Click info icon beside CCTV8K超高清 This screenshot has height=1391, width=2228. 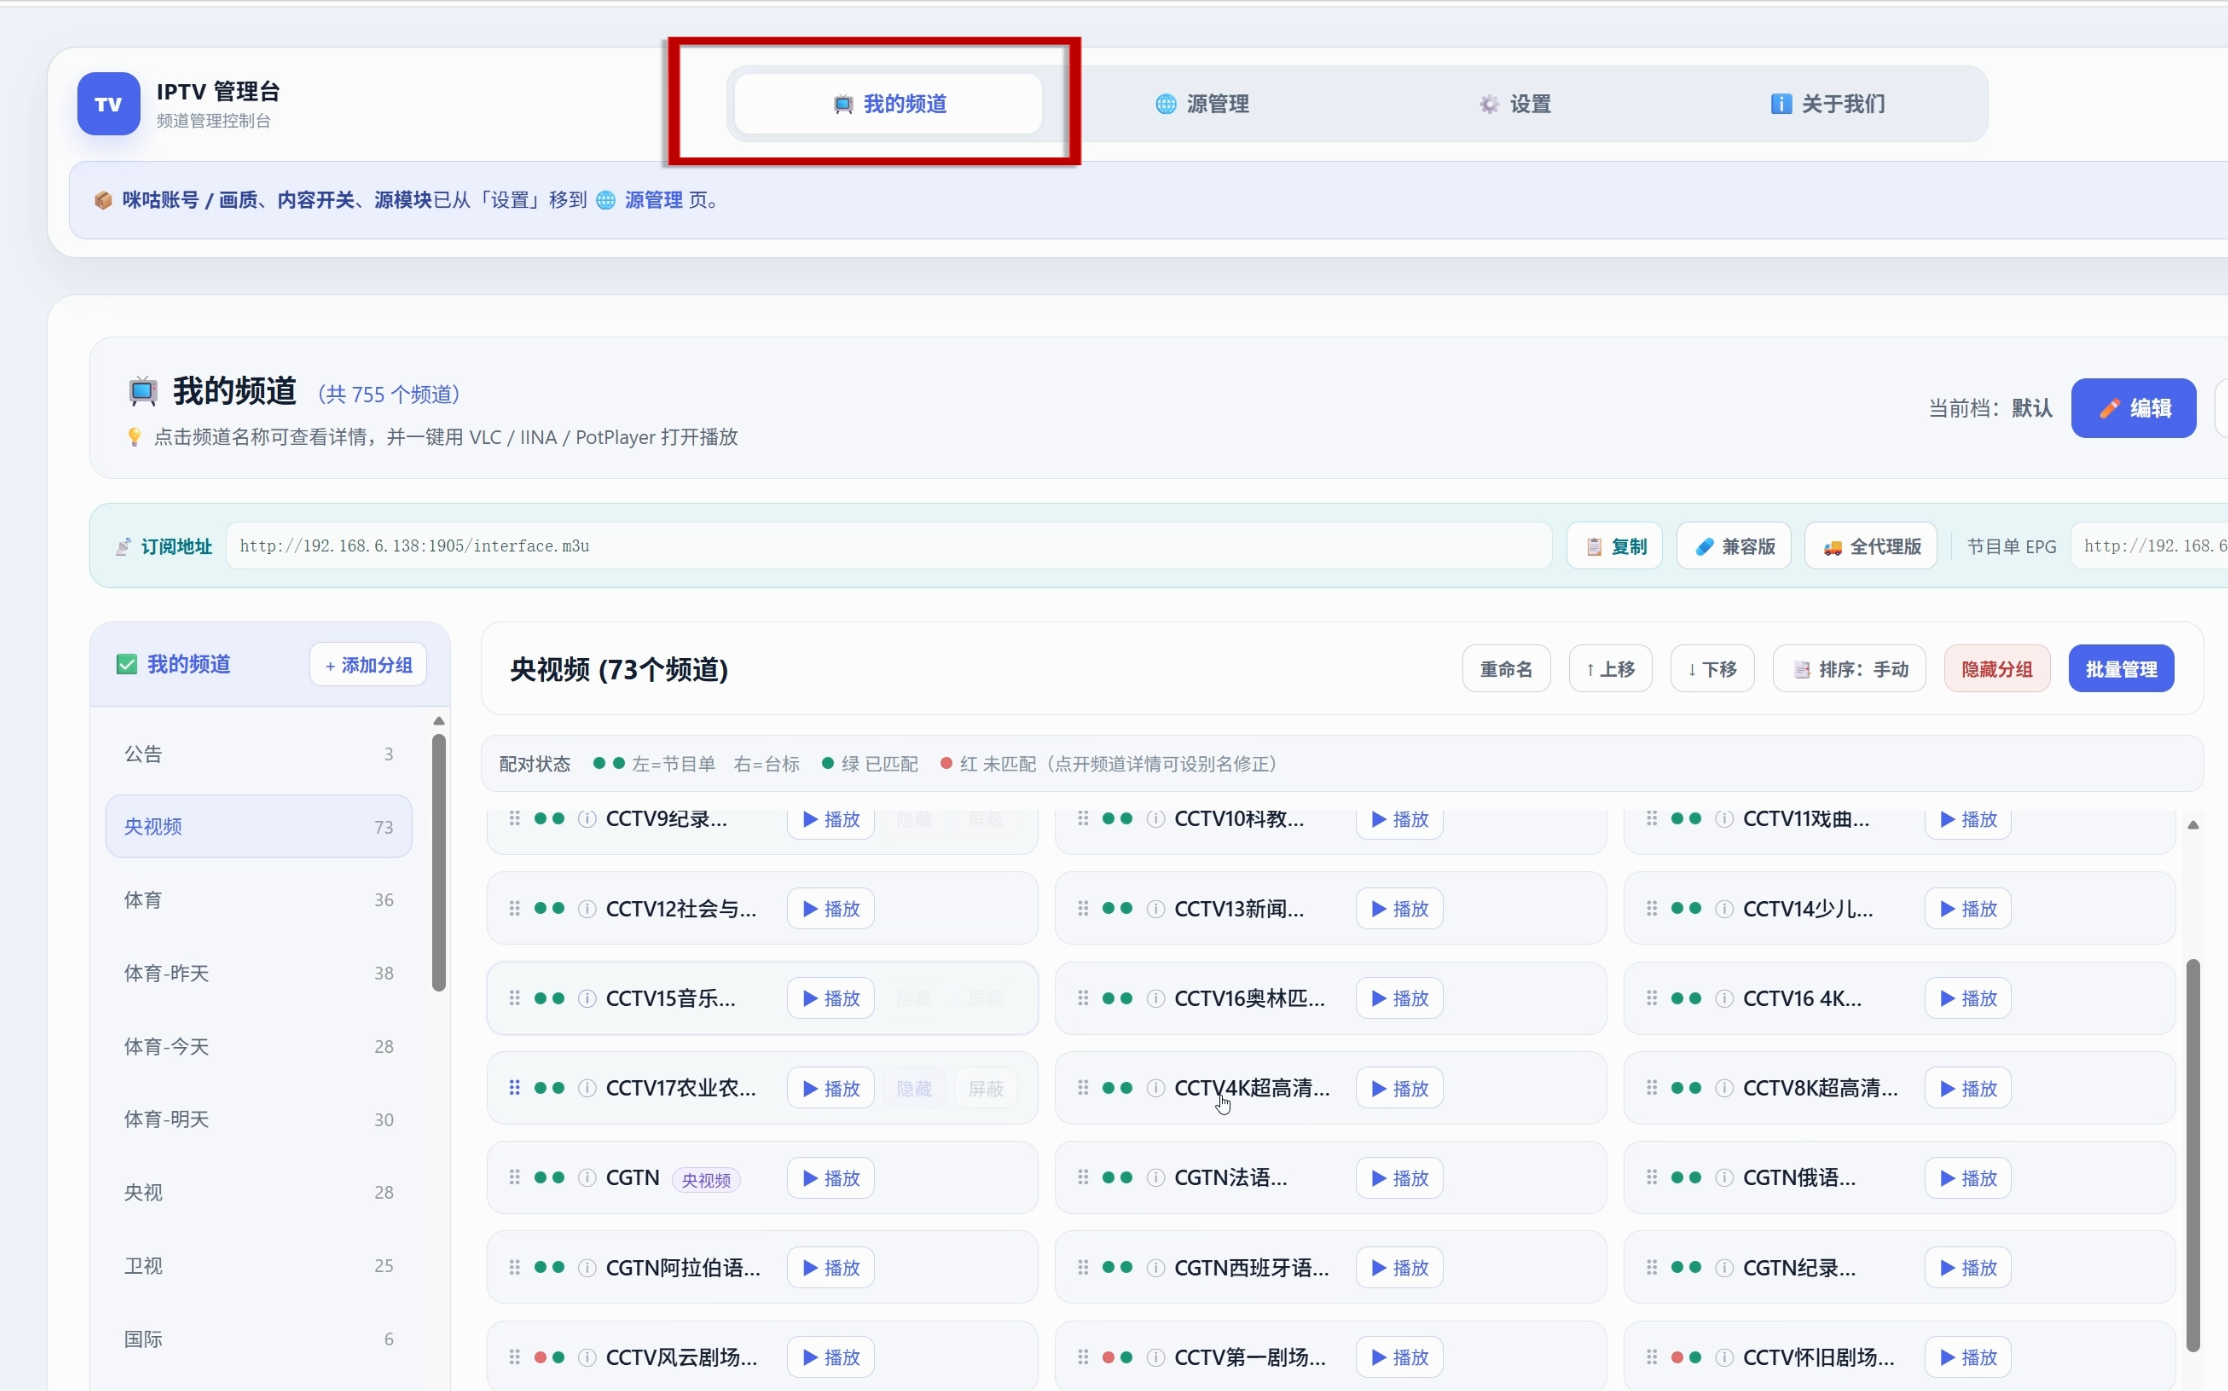tap(1725, 1088)
